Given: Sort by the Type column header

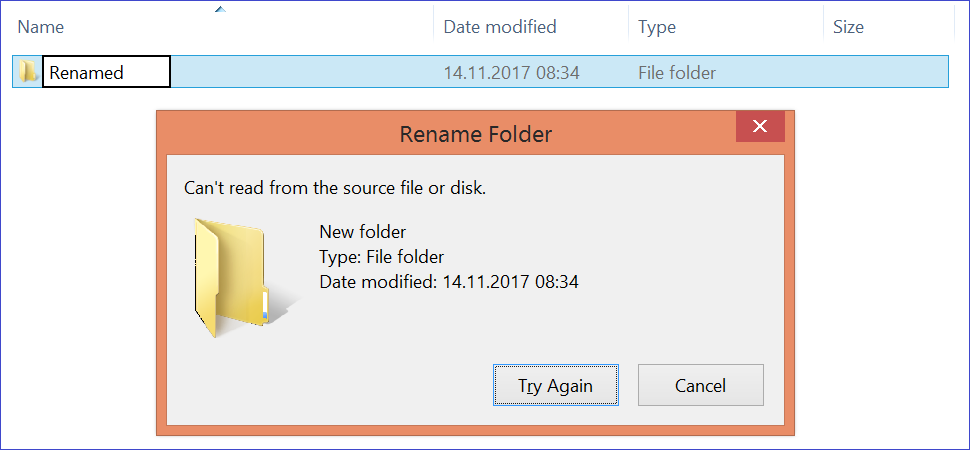Looking at the screenshot, I should click(726, 27).
